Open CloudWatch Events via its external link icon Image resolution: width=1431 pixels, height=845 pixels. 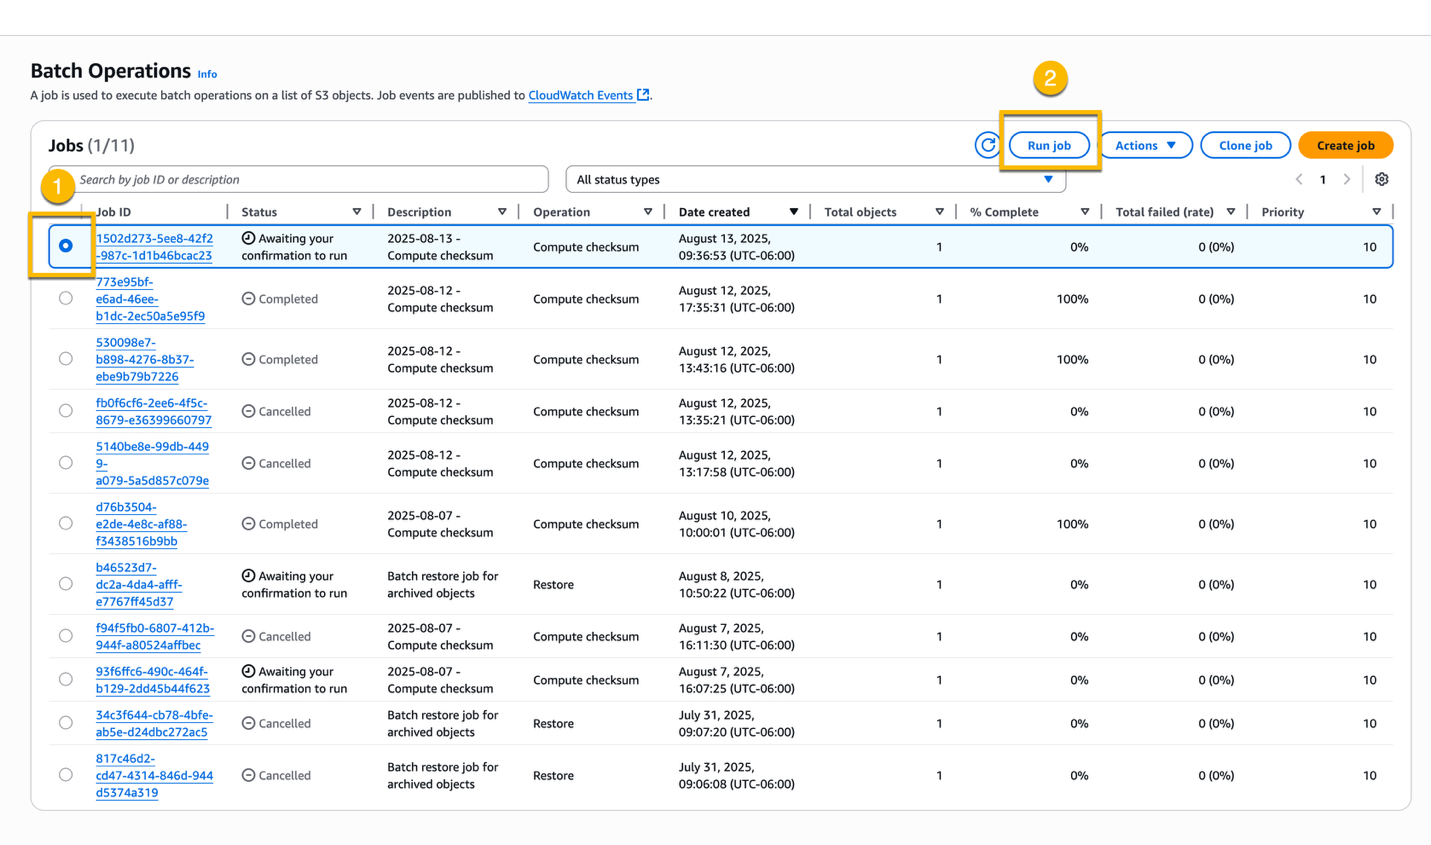641,95
